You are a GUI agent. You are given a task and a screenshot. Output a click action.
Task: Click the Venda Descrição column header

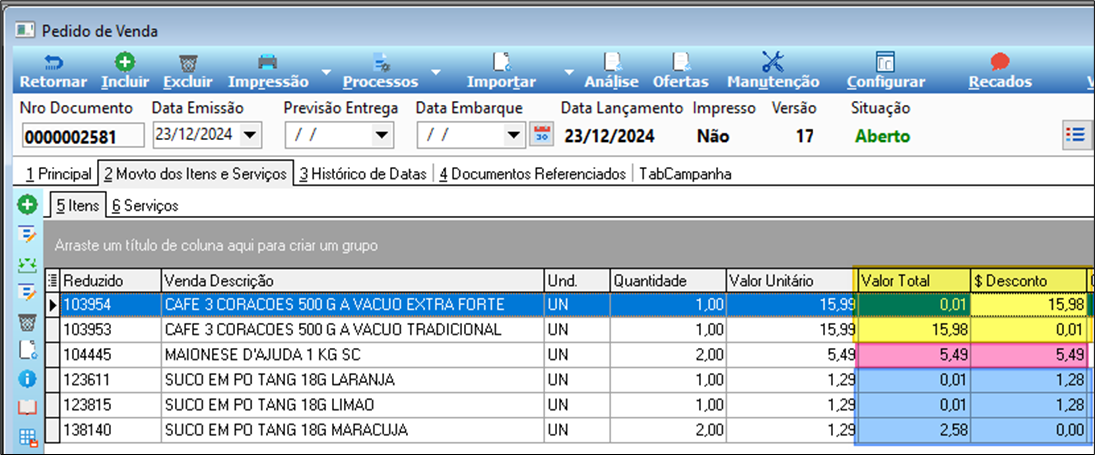[x=353, y=281]
